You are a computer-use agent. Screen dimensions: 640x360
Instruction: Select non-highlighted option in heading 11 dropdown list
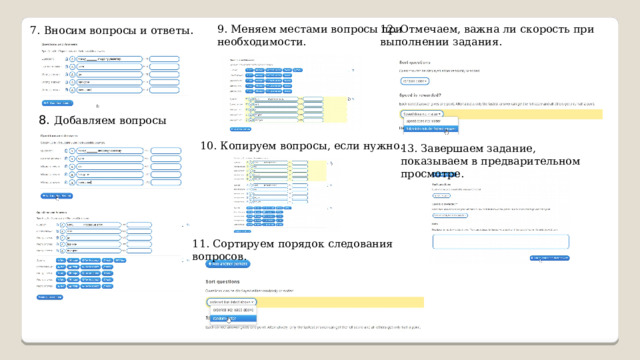pos(233,310)
